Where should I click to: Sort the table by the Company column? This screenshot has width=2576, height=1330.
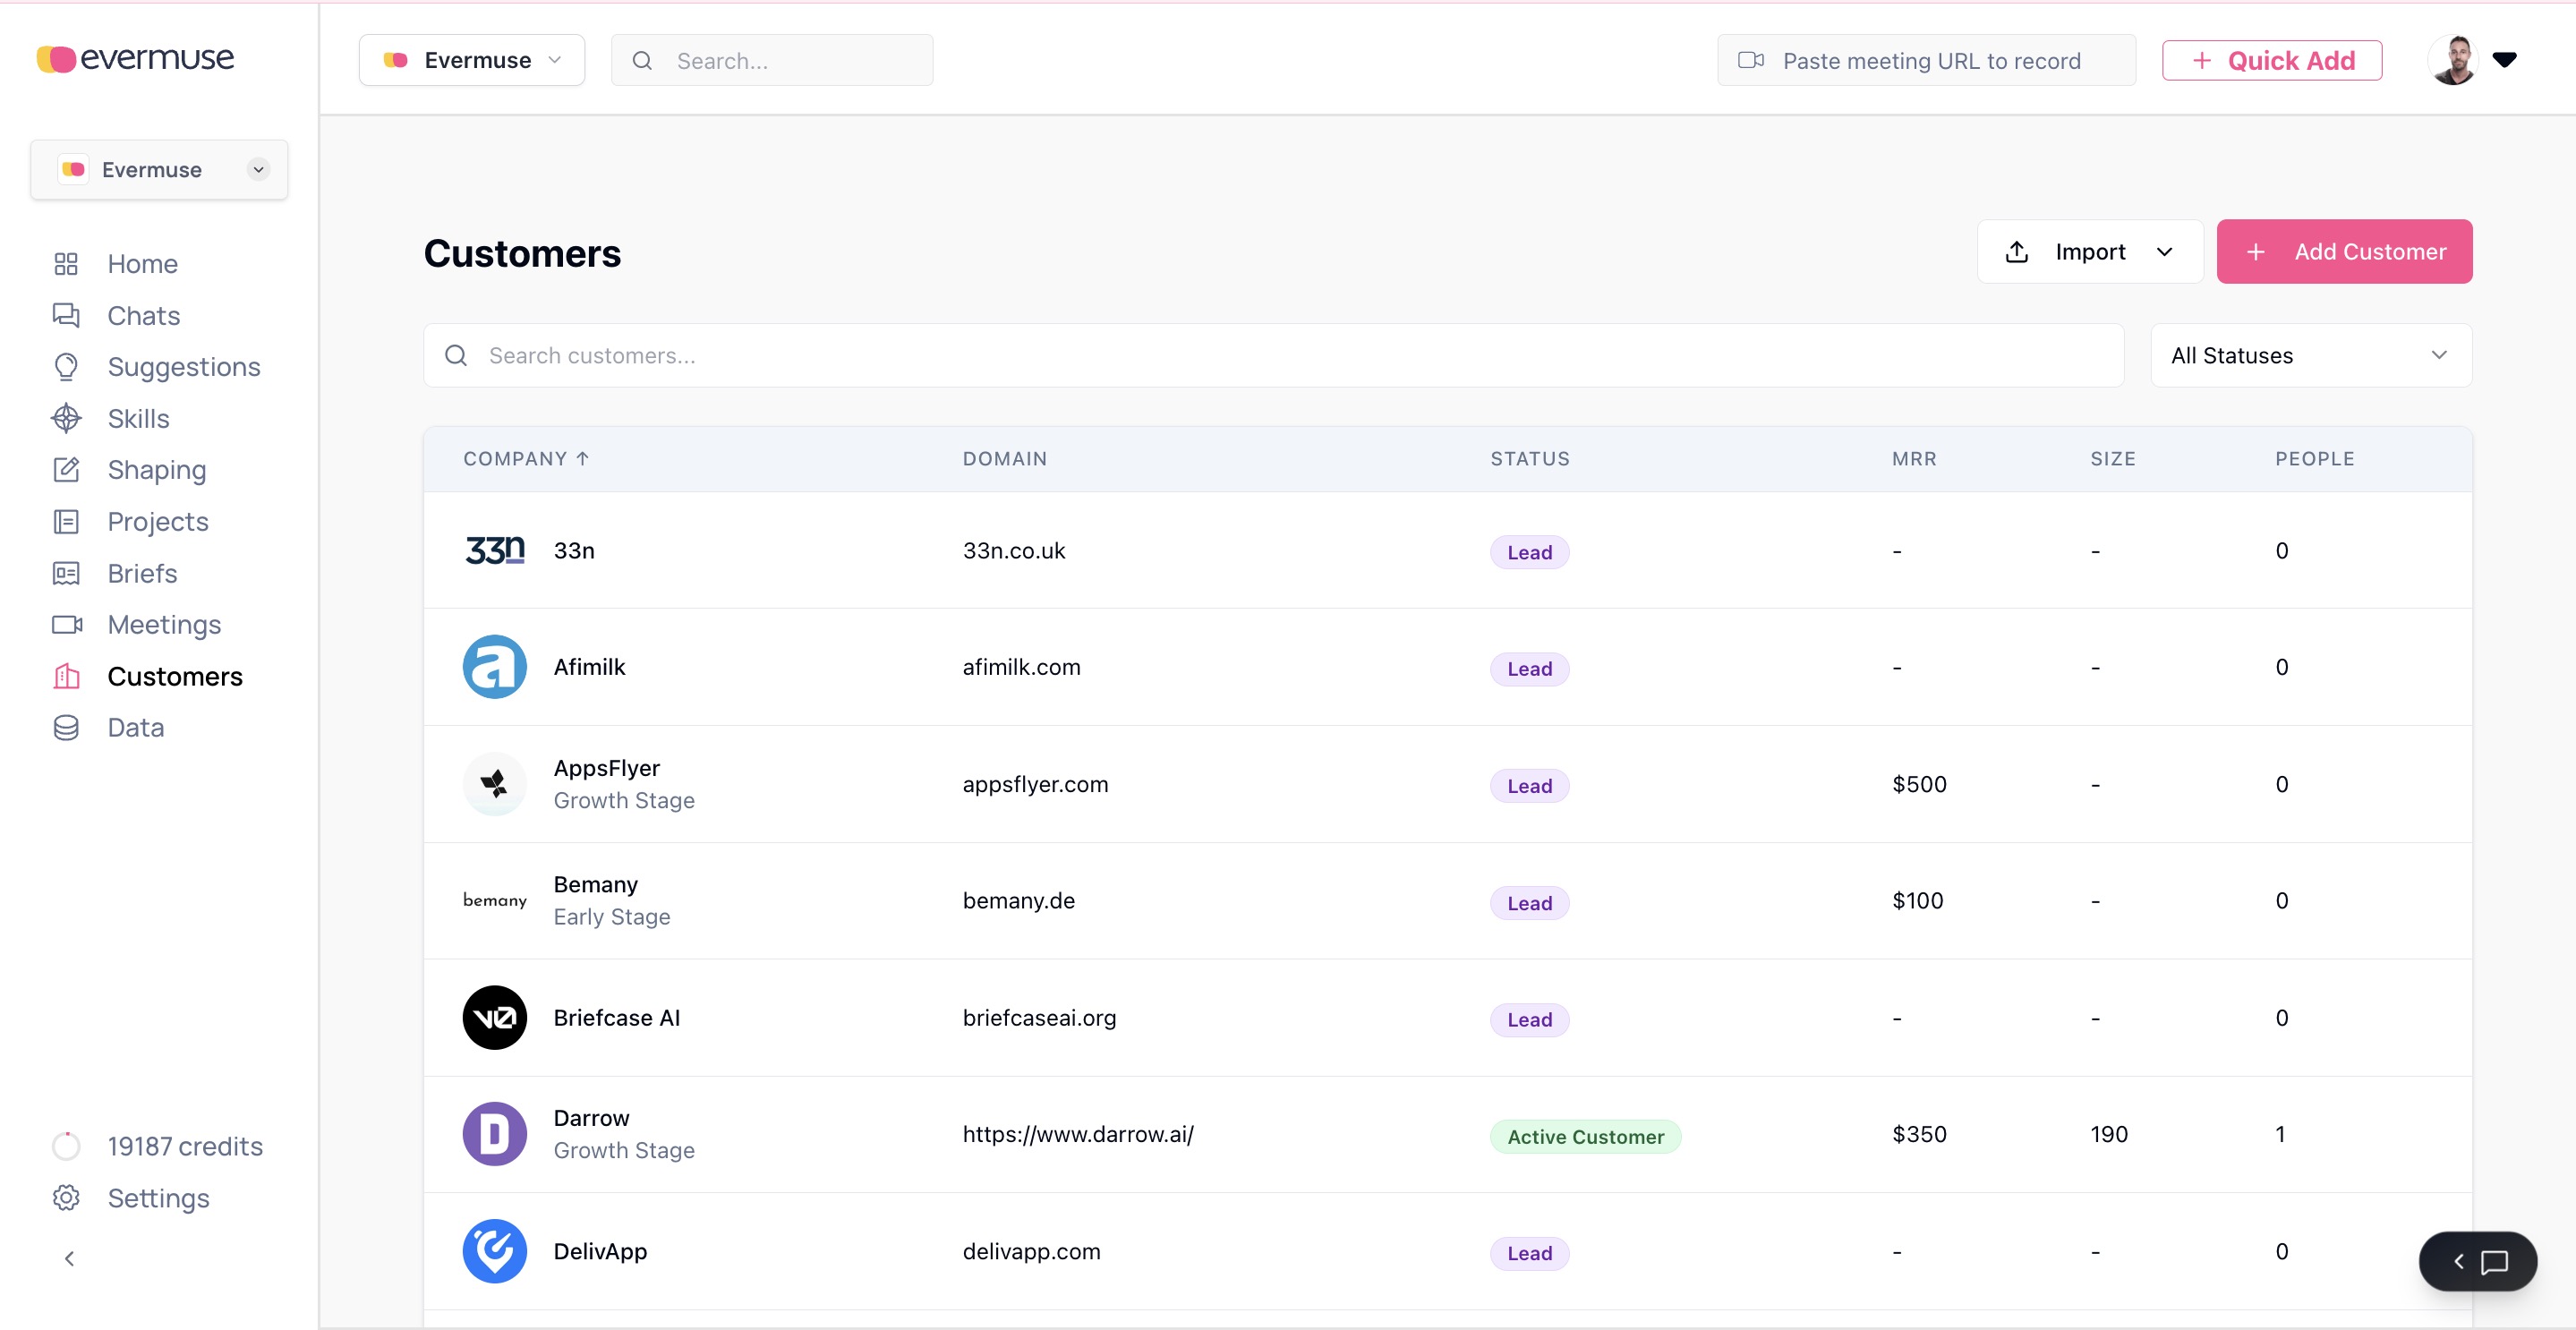526,459
